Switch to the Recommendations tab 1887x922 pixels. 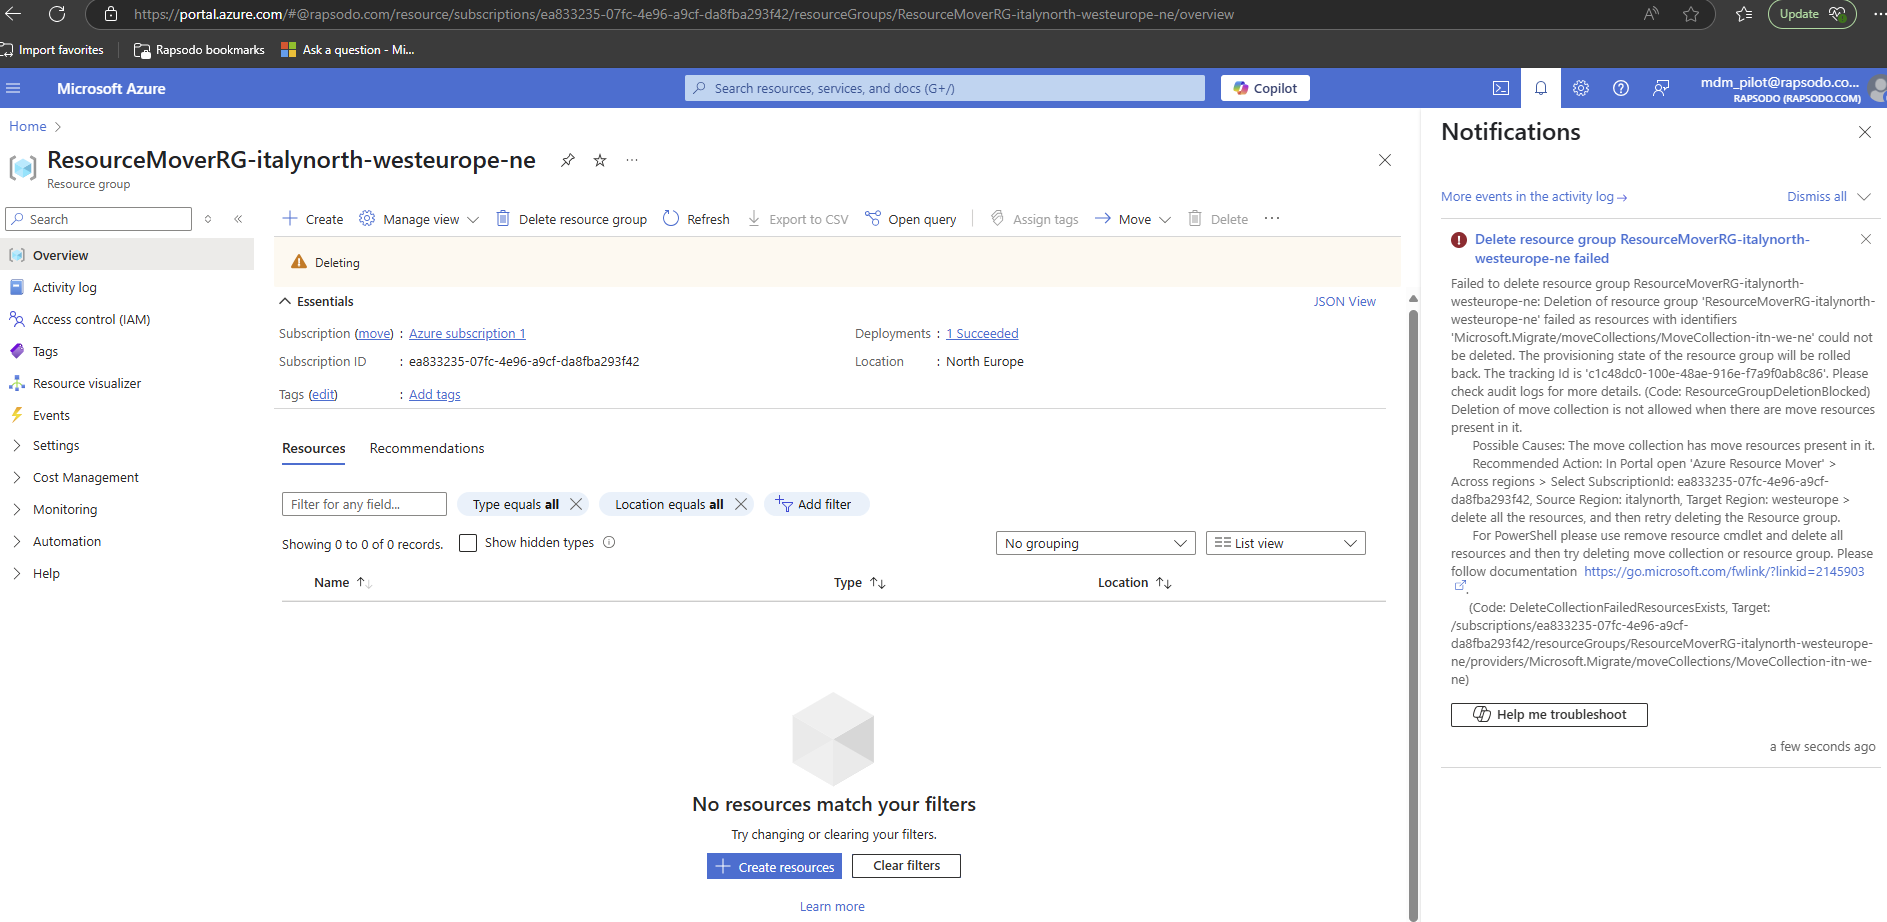(427, 448)
